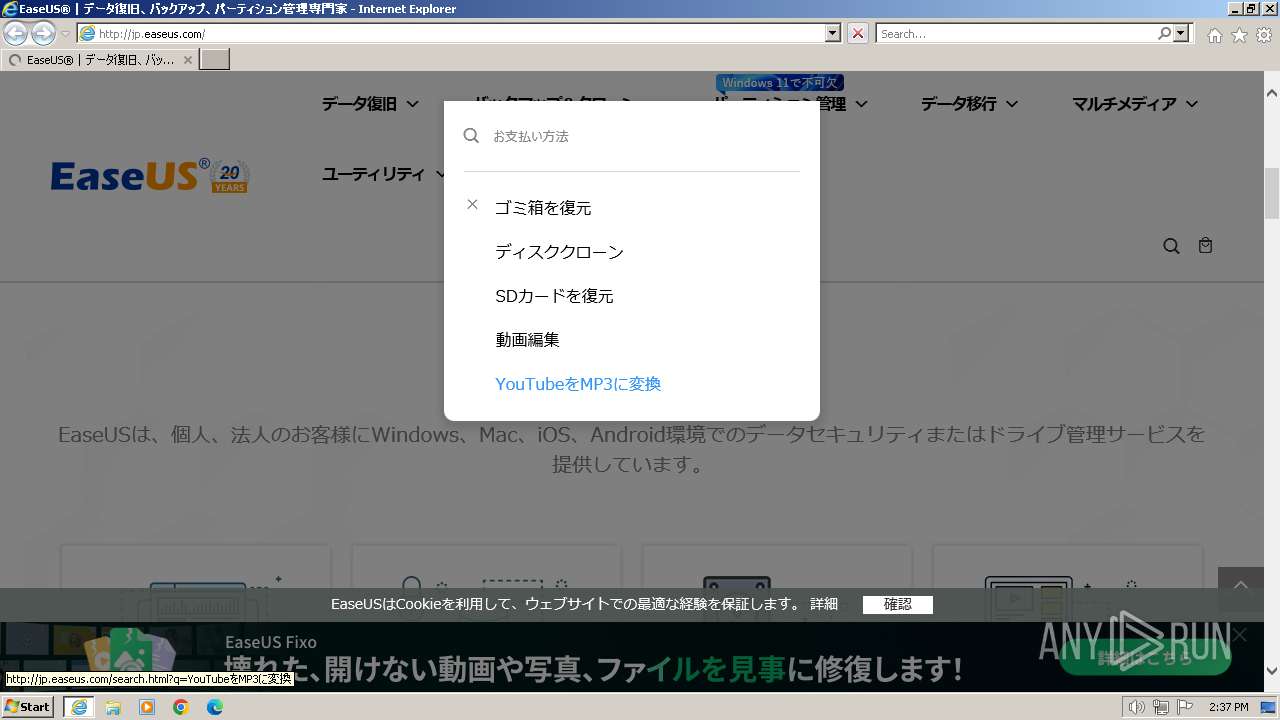The width and height of the screenshot is (1280, 720).
Task: Click the IE Search... box
Action: pyautogui.click(x=1016, y=33)
